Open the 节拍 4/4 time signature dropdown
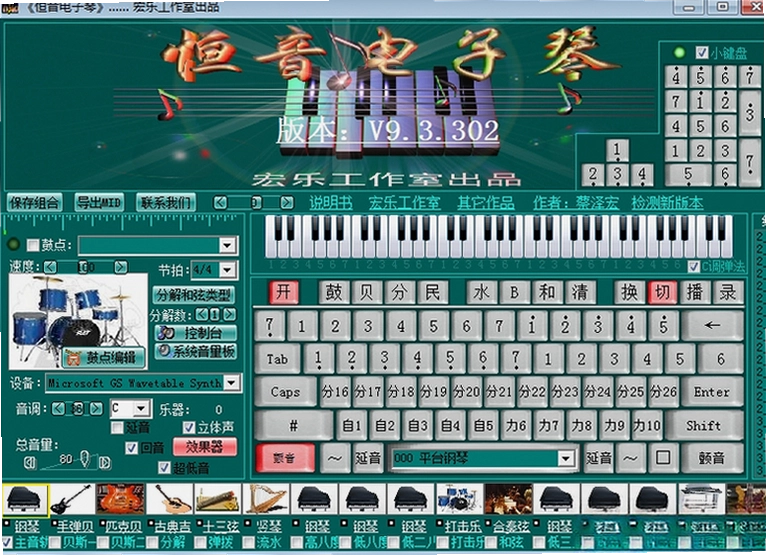The image size is (766, 555). pyautogui.click(x=228, y=270)
